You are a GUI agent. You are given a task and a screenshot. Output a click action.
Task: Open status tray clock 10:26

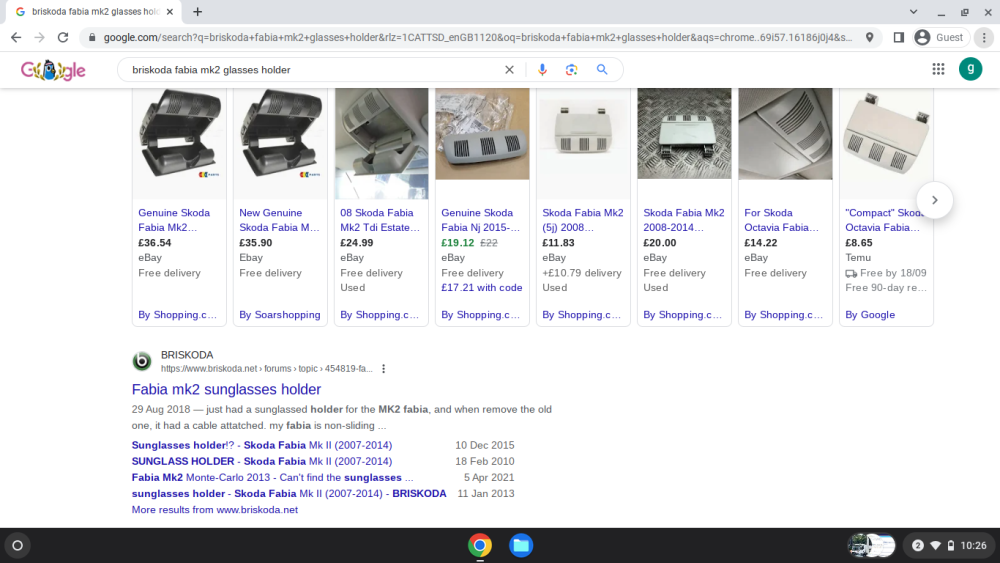[973, 545]
